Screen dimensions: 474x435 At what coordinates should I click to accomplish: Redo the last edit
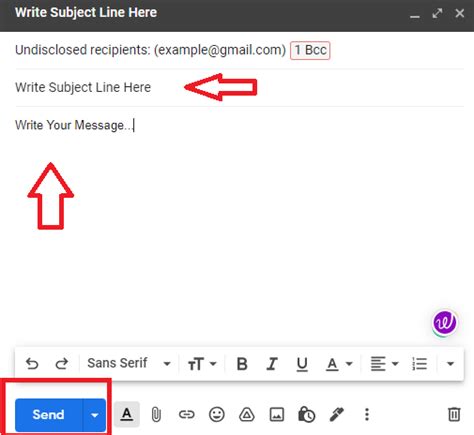pyautogui.click(x=62, y=364)
